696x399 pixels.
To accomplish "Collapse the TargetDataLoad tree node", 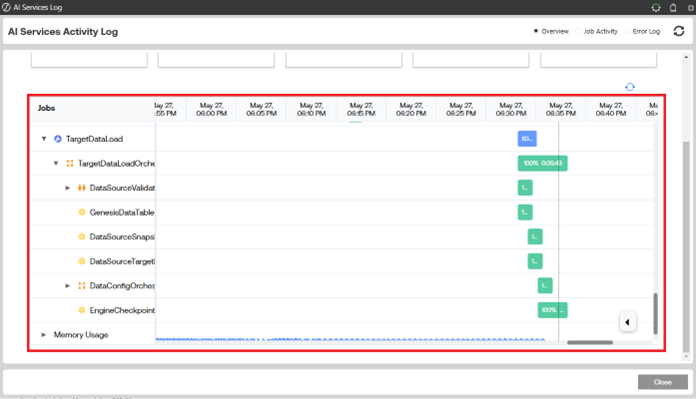I will click(x=44, y=139).
